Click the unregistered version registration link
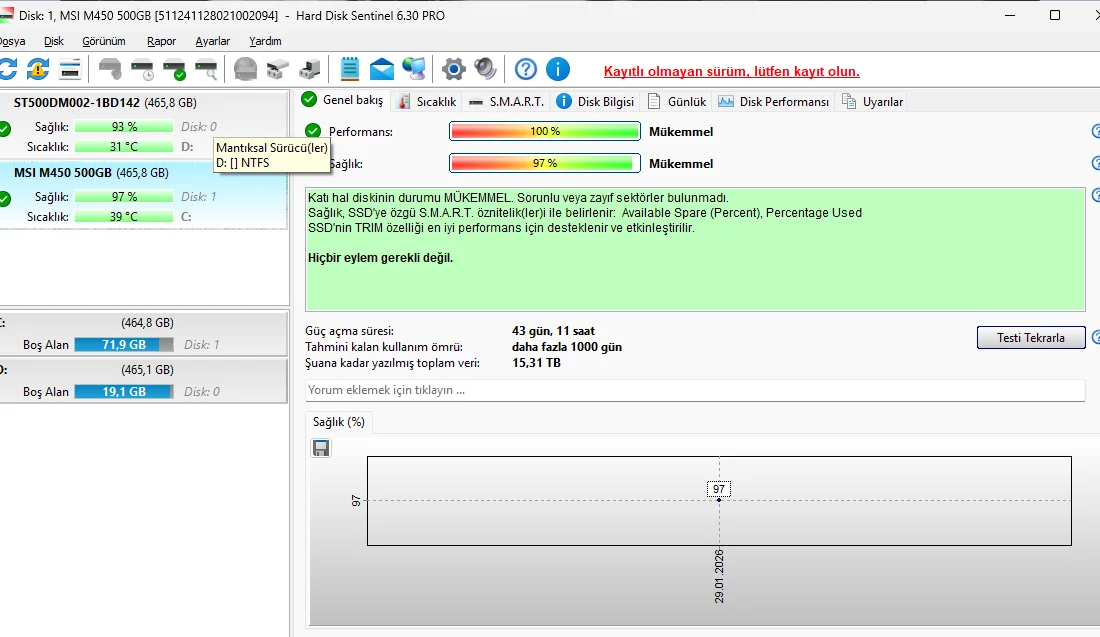Viewport: 1100px width, 637px height. click(732, 72)
